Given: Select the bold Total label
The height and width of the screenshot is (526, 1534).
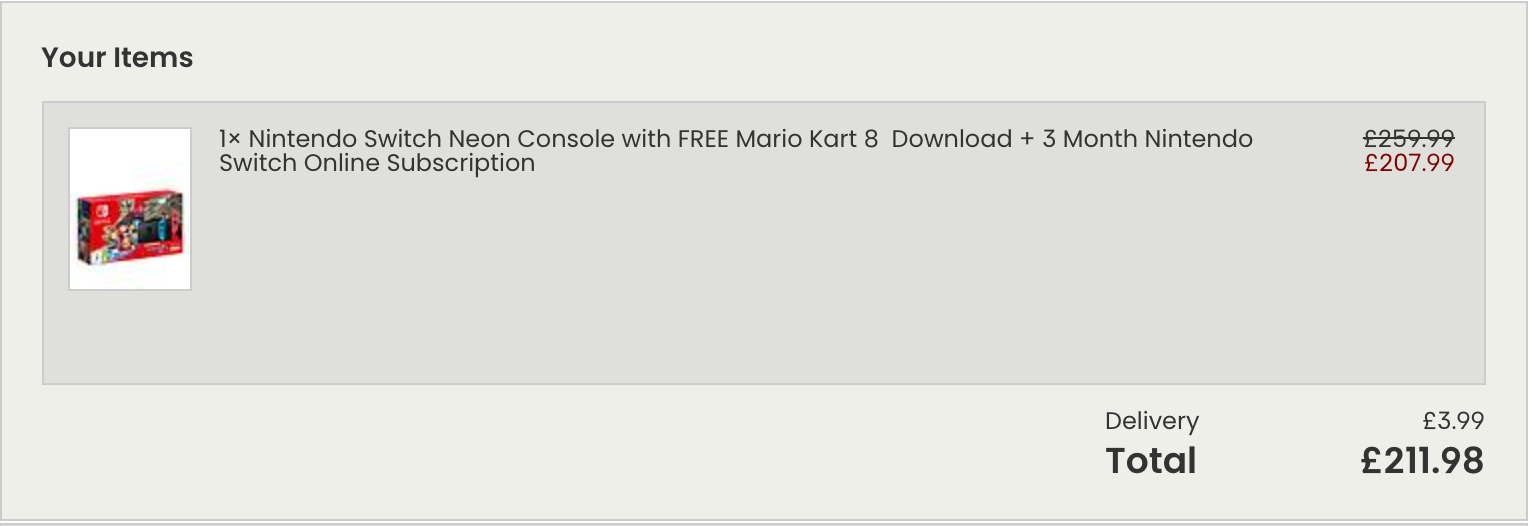Looking at the screenshot, I should click(1151, 460).
